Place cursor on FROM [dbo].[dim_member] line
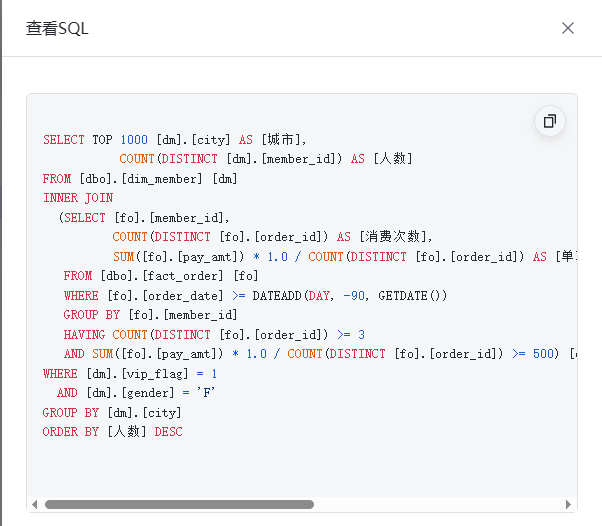The width and height of the screenshot is (602, 526). tap(140, 179)
